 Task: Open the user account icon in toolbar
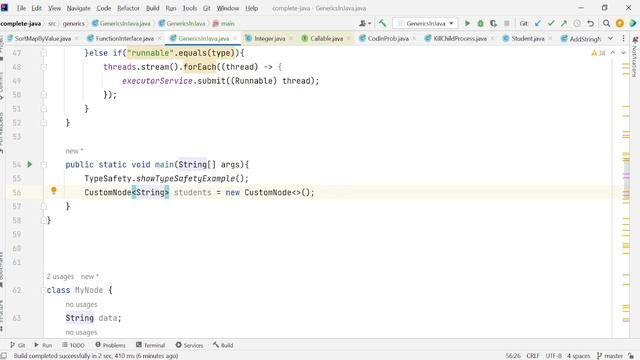[364, 23]
